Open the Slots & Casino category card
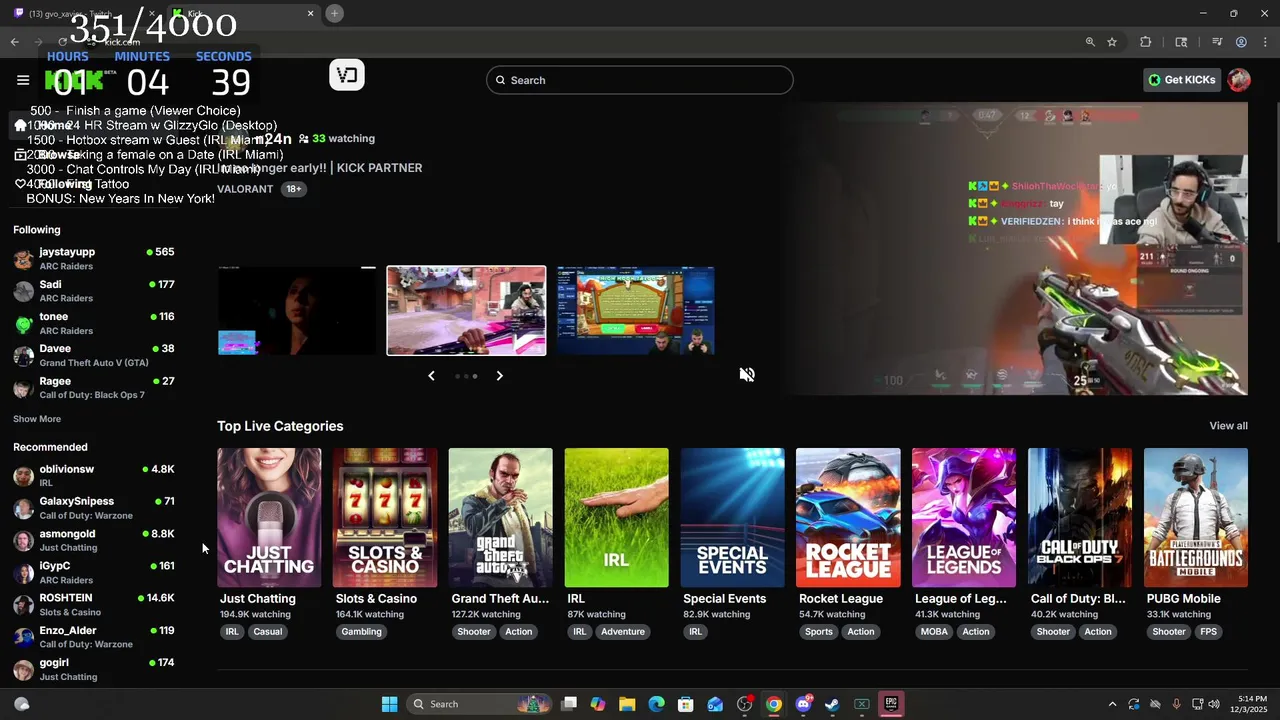Viewport: 1280px width, 720px height. click(385, 517)
